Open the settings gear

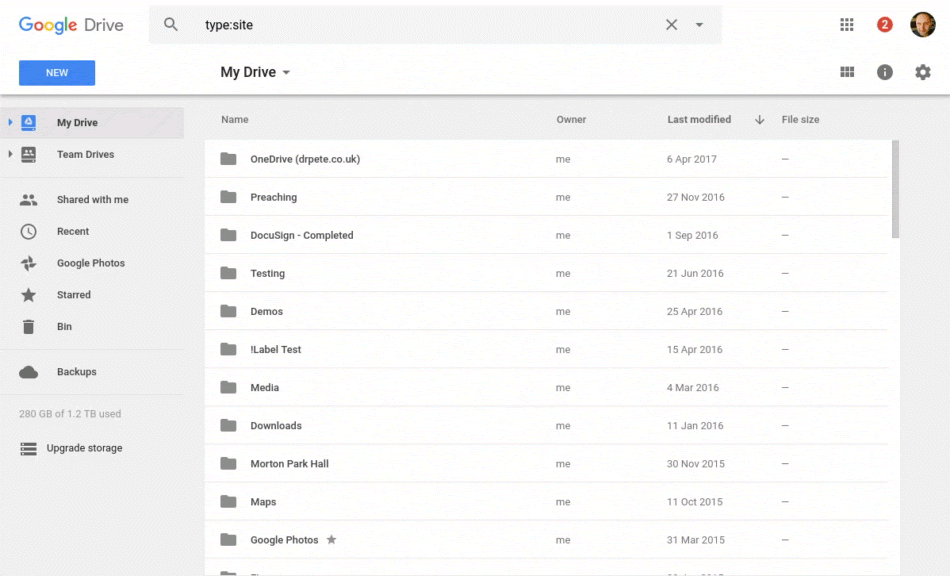[923, 72]
